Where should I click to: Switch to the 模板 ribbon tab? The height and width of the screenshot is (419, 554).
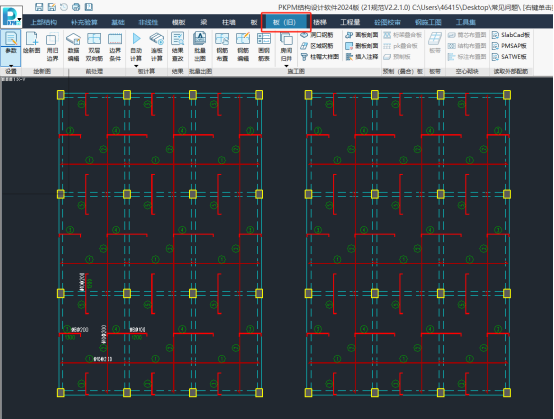[178, 22]
